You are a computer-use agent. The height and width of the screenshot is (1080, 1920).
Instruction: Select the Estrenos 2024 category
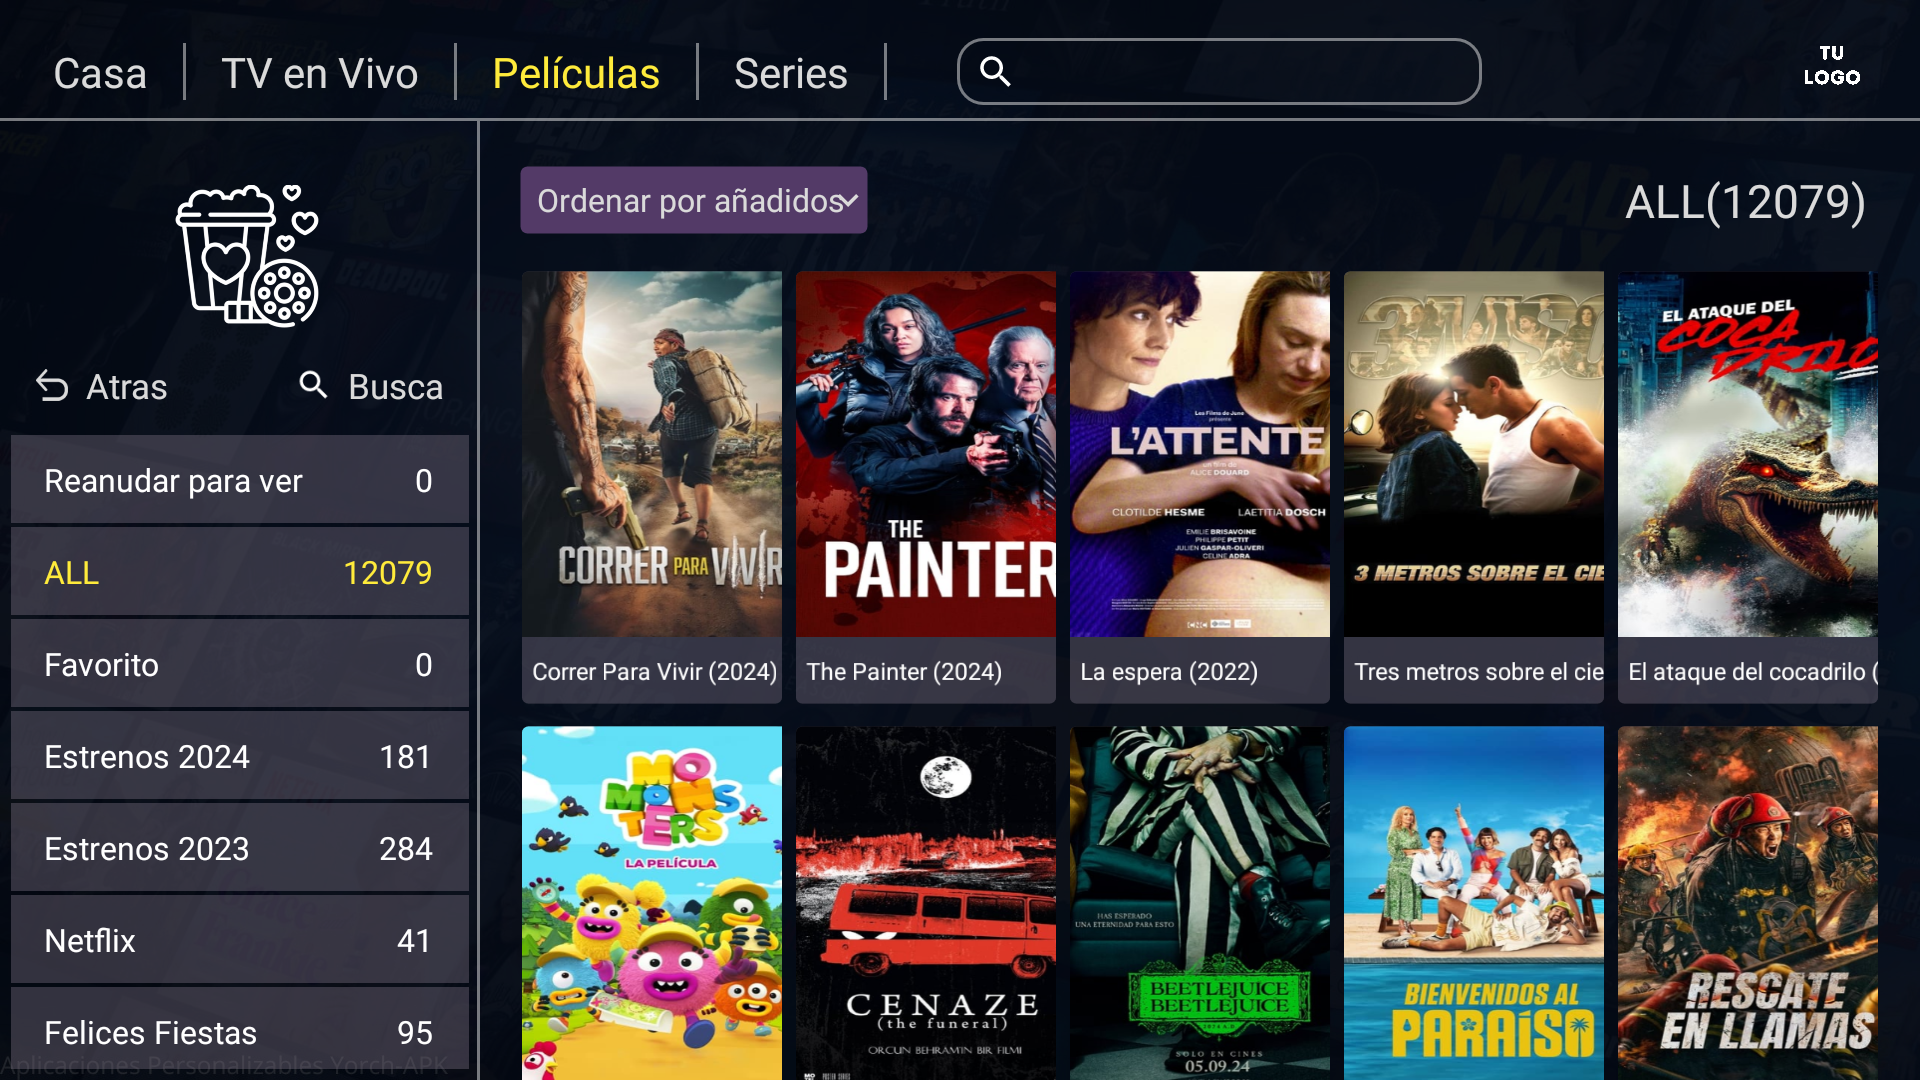tap(240, 757)
